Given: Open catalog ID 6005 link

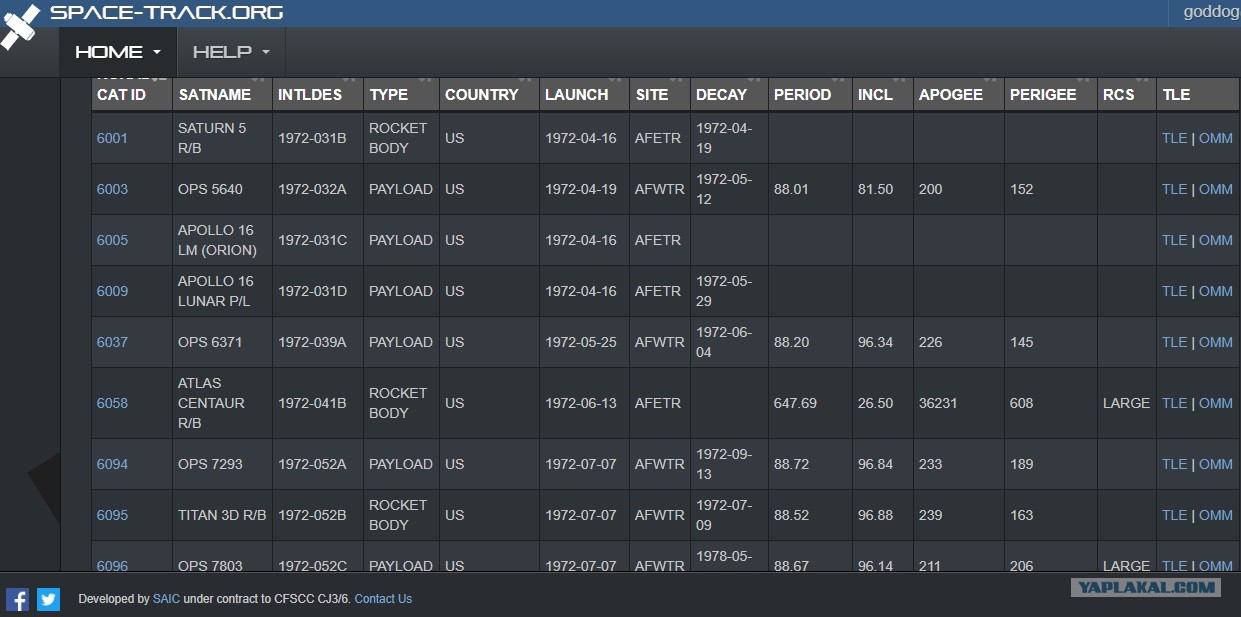Looking at the screenshot, I should pos(112,240).
